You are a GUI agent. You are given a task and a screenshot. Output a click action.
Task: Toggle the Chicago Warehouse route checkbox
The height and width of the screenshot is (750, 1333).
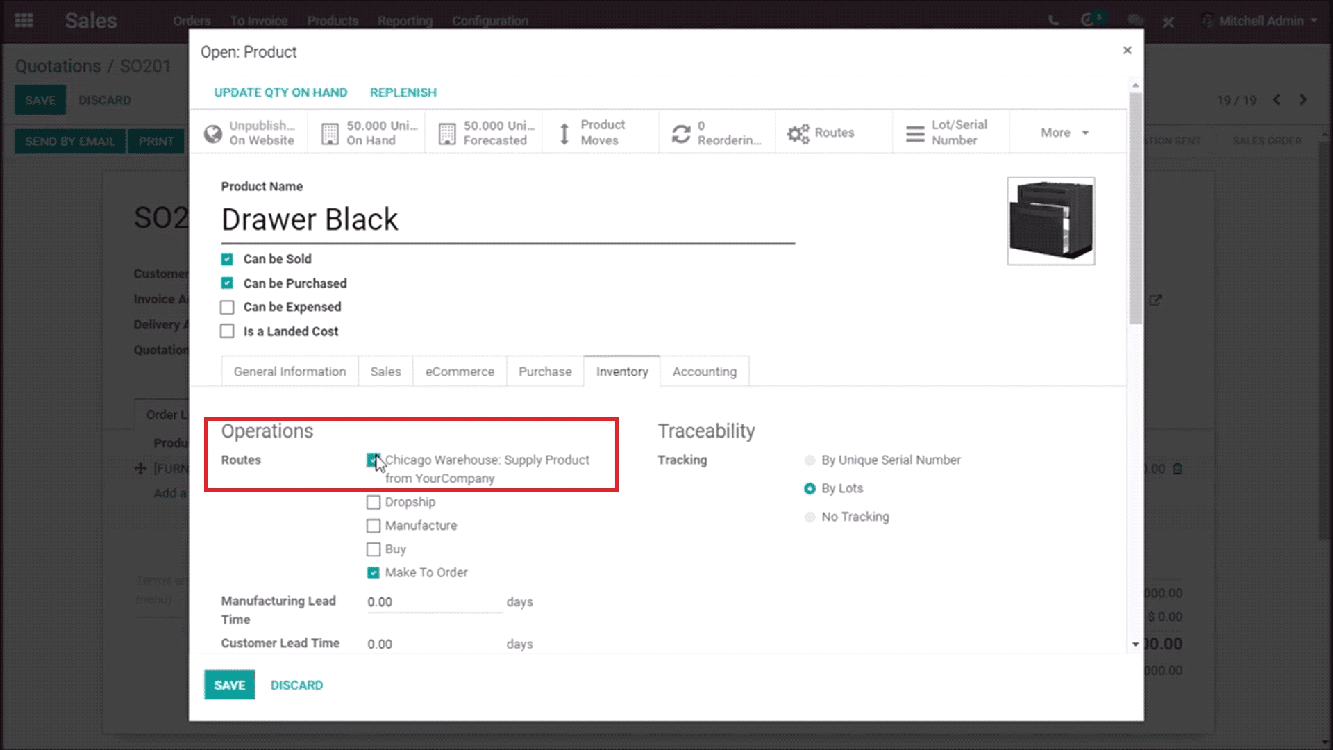(x=374, y=460)
